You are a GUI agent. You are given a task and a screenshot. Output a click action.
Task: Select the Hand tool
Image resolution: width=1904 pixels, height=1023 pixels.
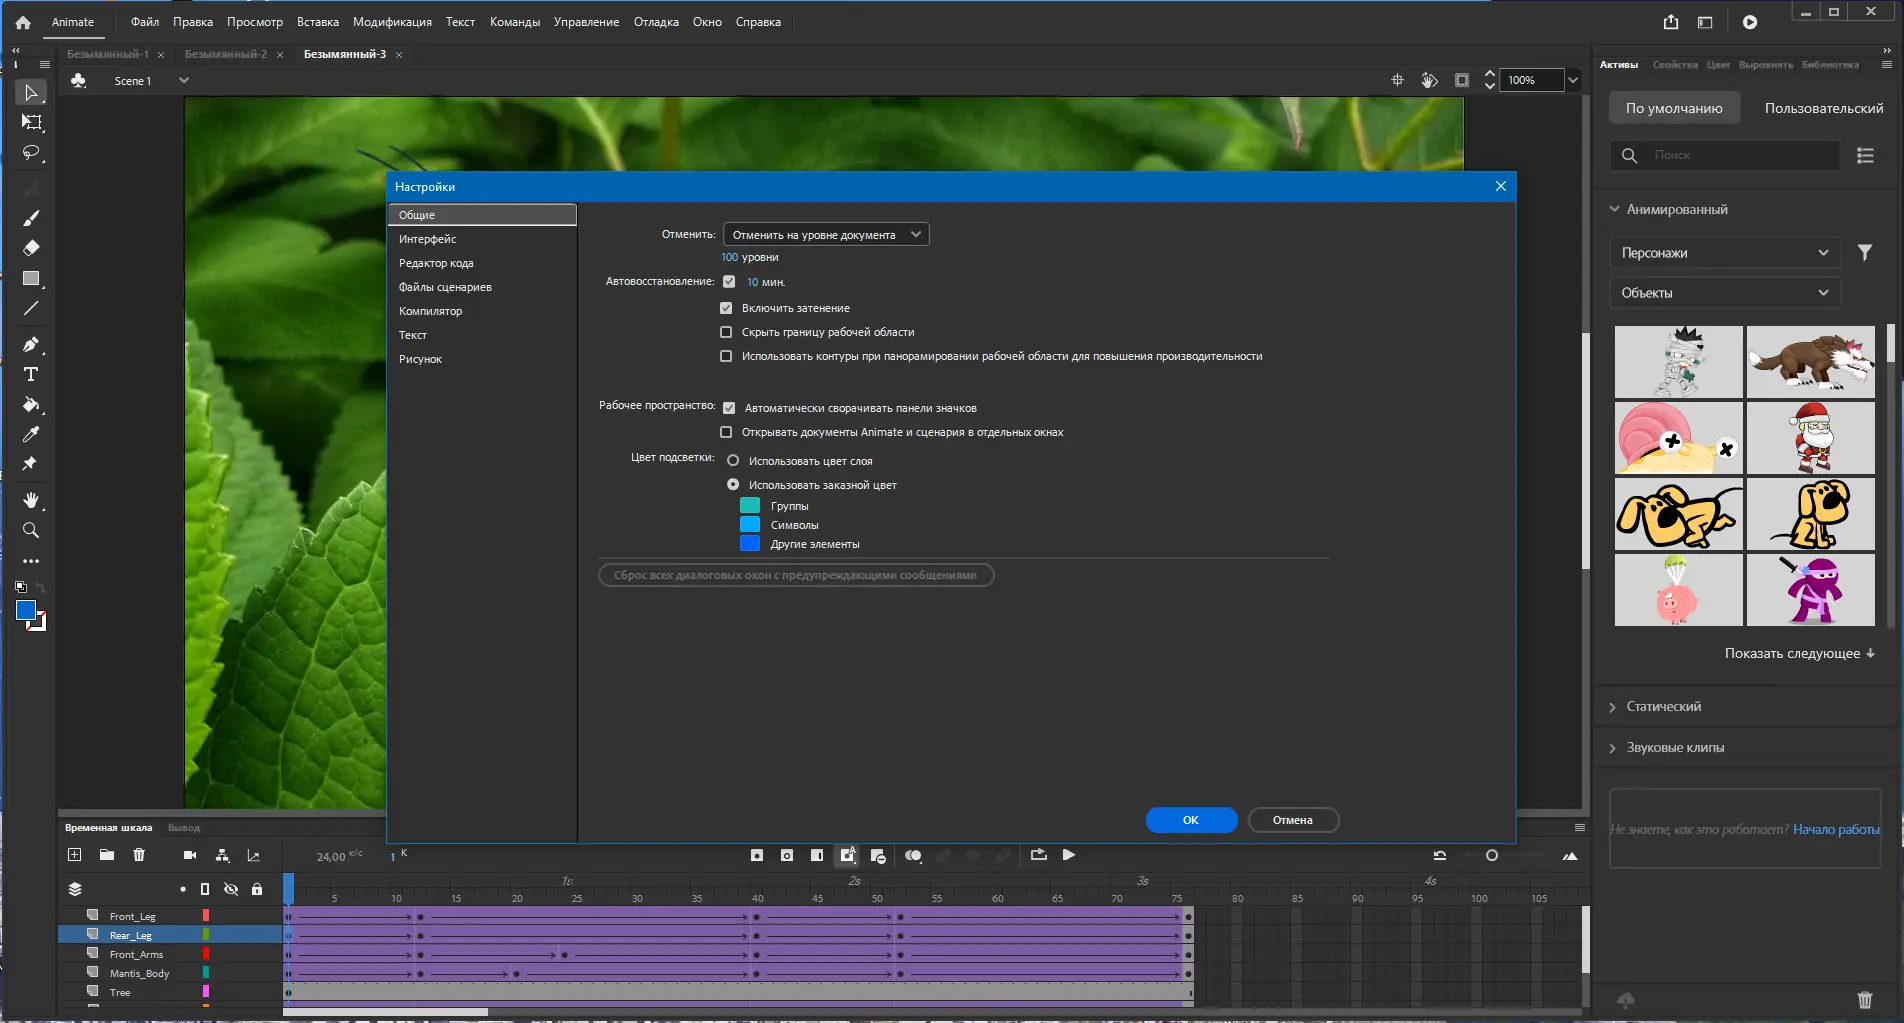coord(31,500)
